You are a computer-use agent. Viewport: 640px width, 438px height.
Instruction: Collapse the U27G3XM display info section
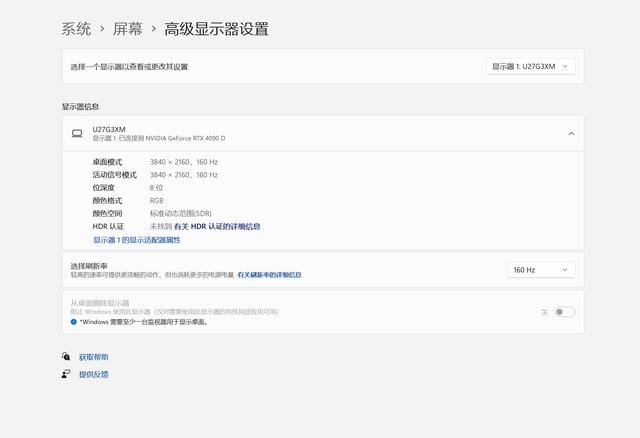coord(570,133)
